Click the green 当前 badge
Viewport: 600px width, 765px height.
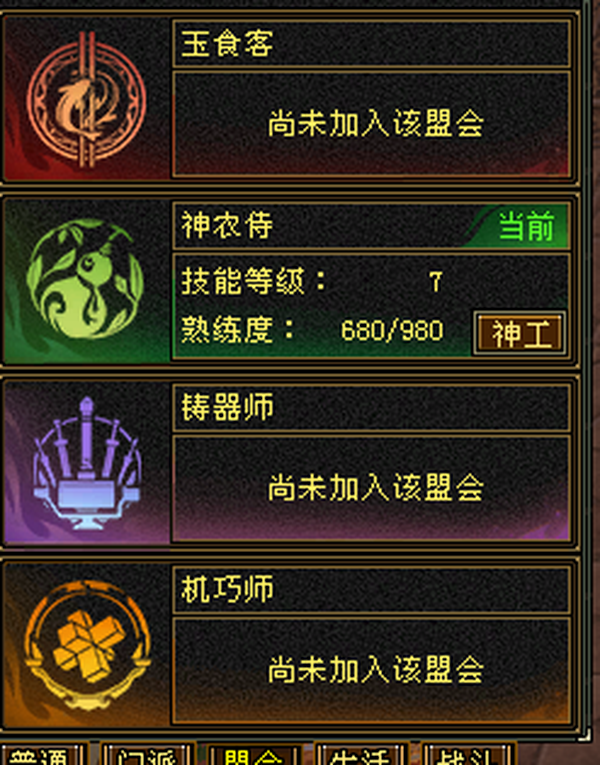click(x=526, y=226)
